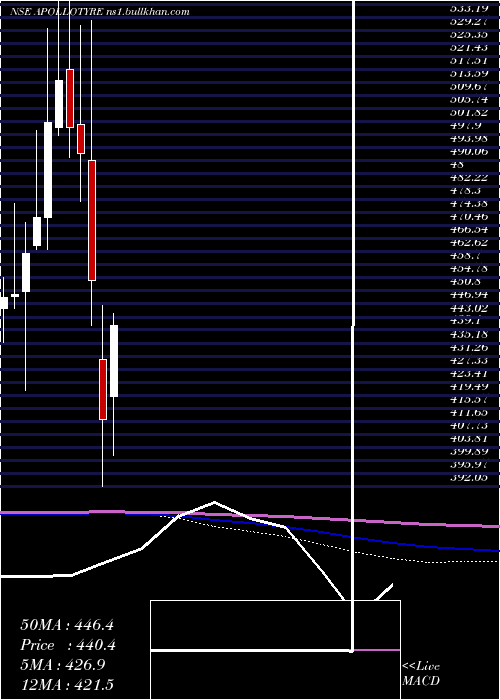Click the white MACD box outline
This screenshot has width=500, height=700.
tap(275, 650)
